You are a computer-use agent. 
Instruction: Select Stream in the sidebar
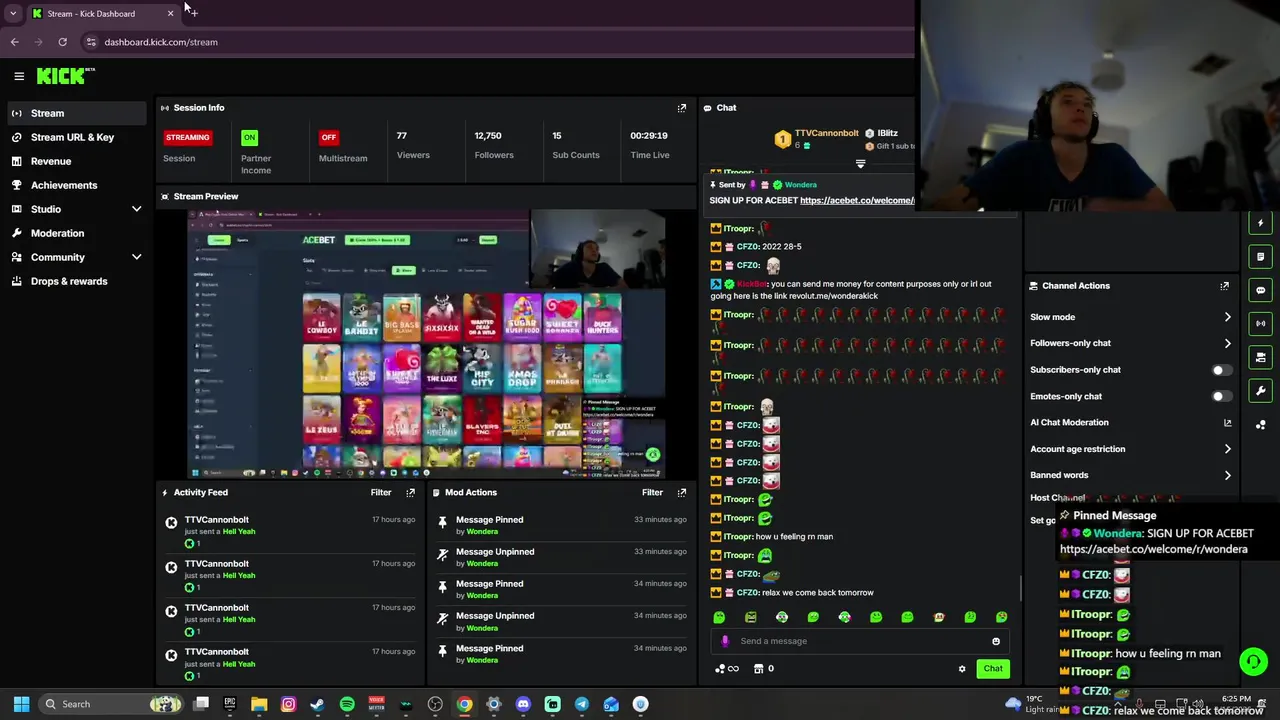(78, 113)
